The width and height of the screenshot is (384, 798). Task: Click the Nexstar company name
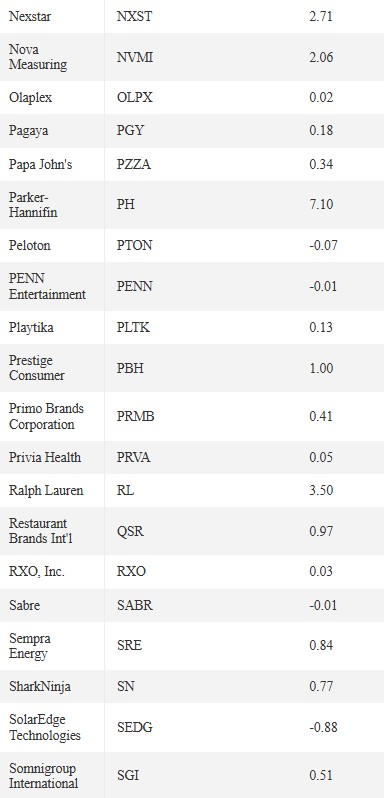point(30,16)
